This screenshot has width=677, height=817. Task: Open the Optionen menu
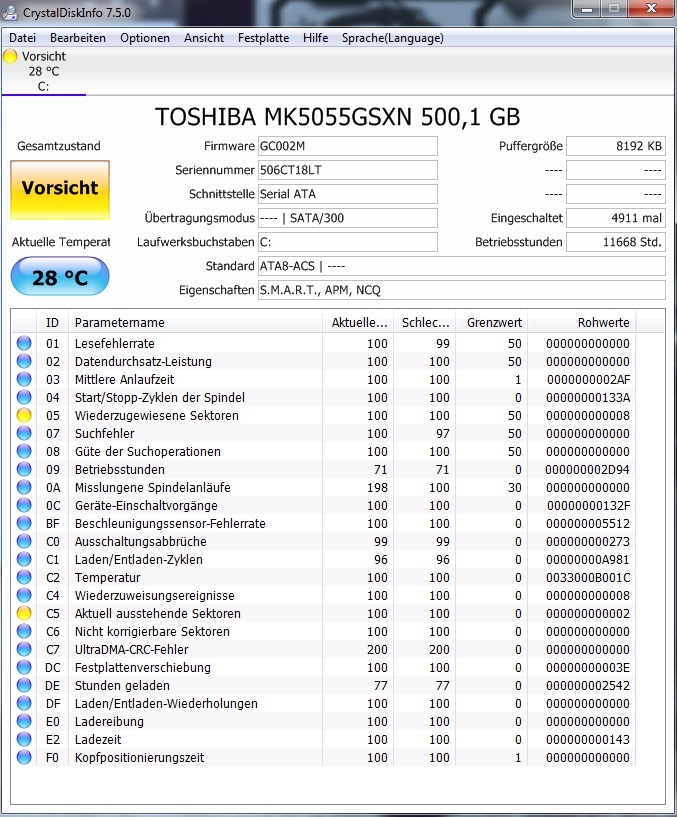[145, 38]
